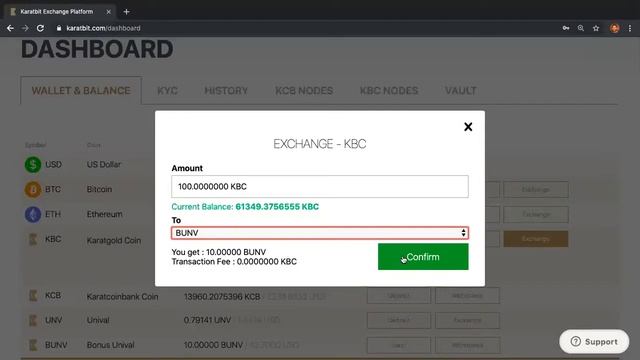Click the 'Karatcoinbank Coin' name
The height and width of the screenshot is (360, 640).
(x=122, y=297)
